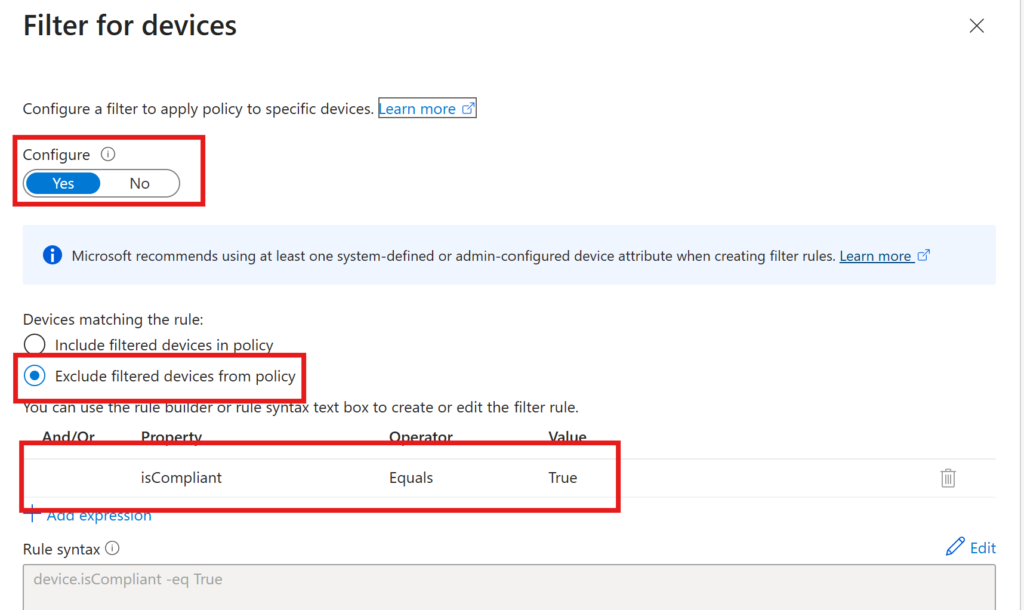Click the plus icon for Add expression

(x=32, y=515)
